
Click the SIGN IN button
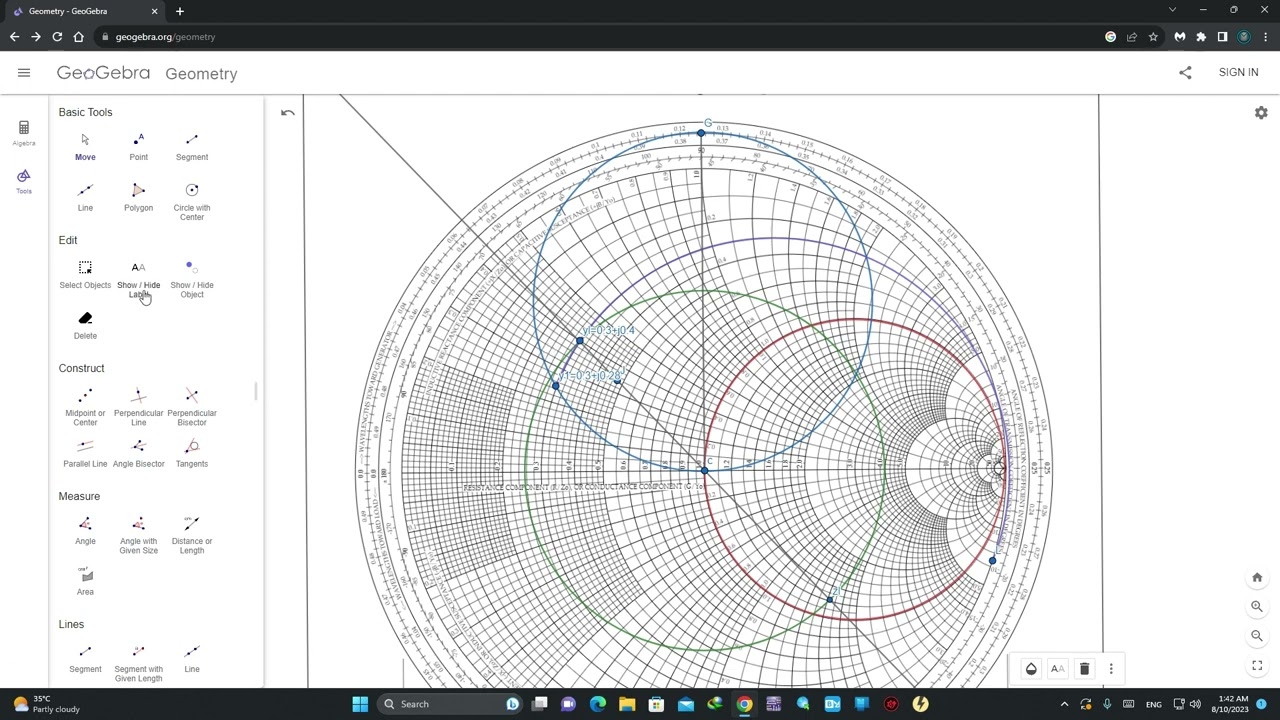coord(1238,72)
